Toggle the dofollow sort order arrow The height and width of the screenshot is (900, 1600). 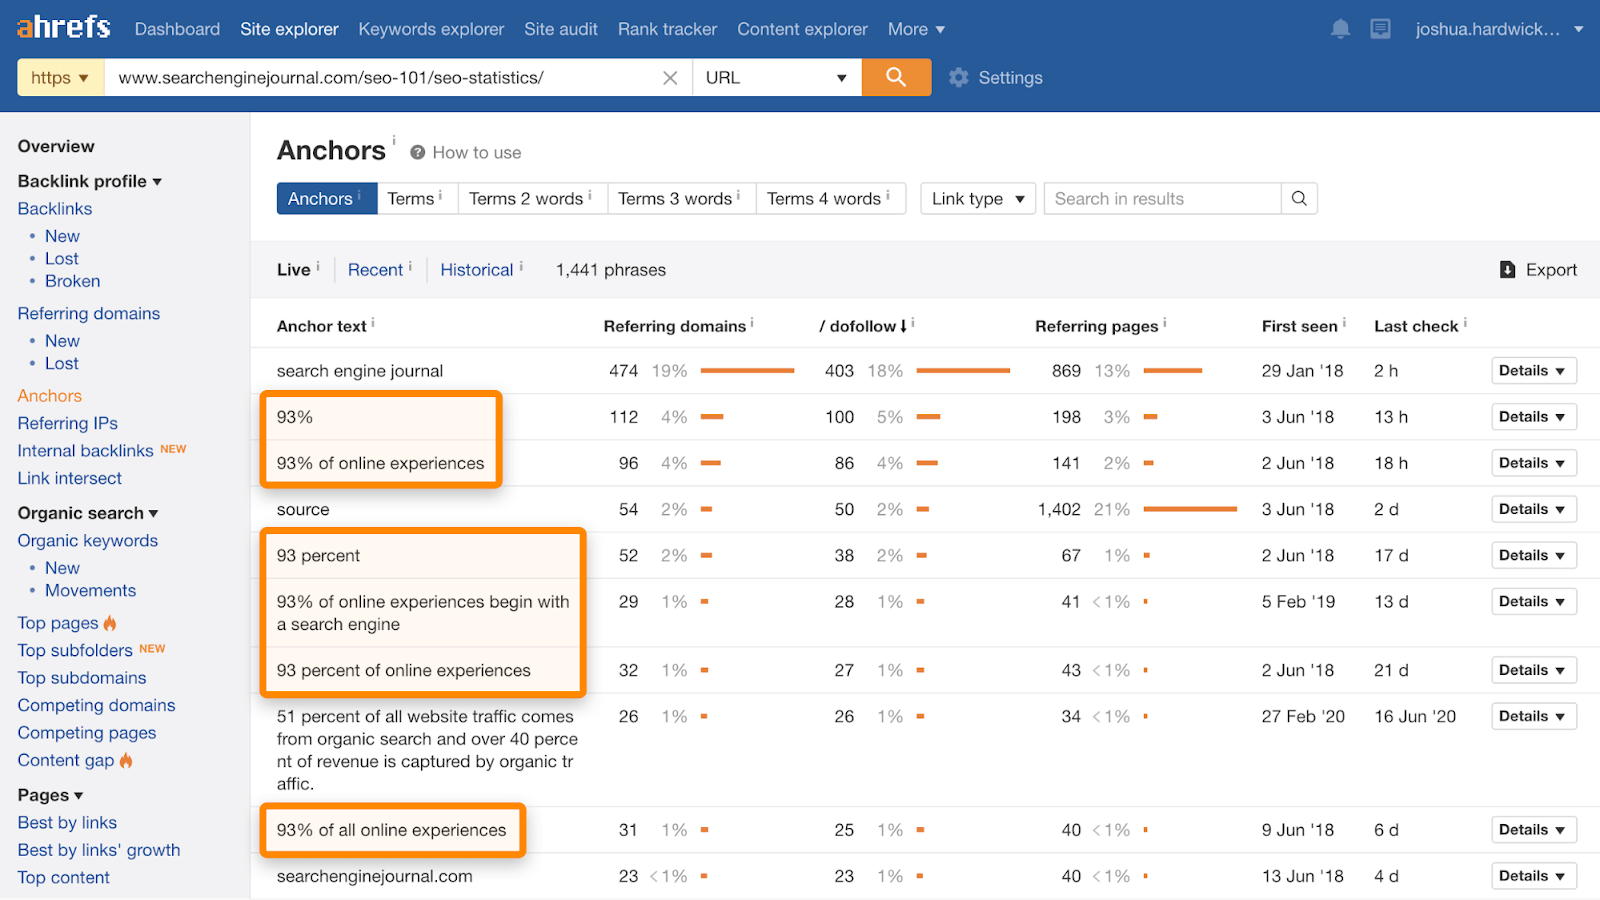click(x=905, y=325)
